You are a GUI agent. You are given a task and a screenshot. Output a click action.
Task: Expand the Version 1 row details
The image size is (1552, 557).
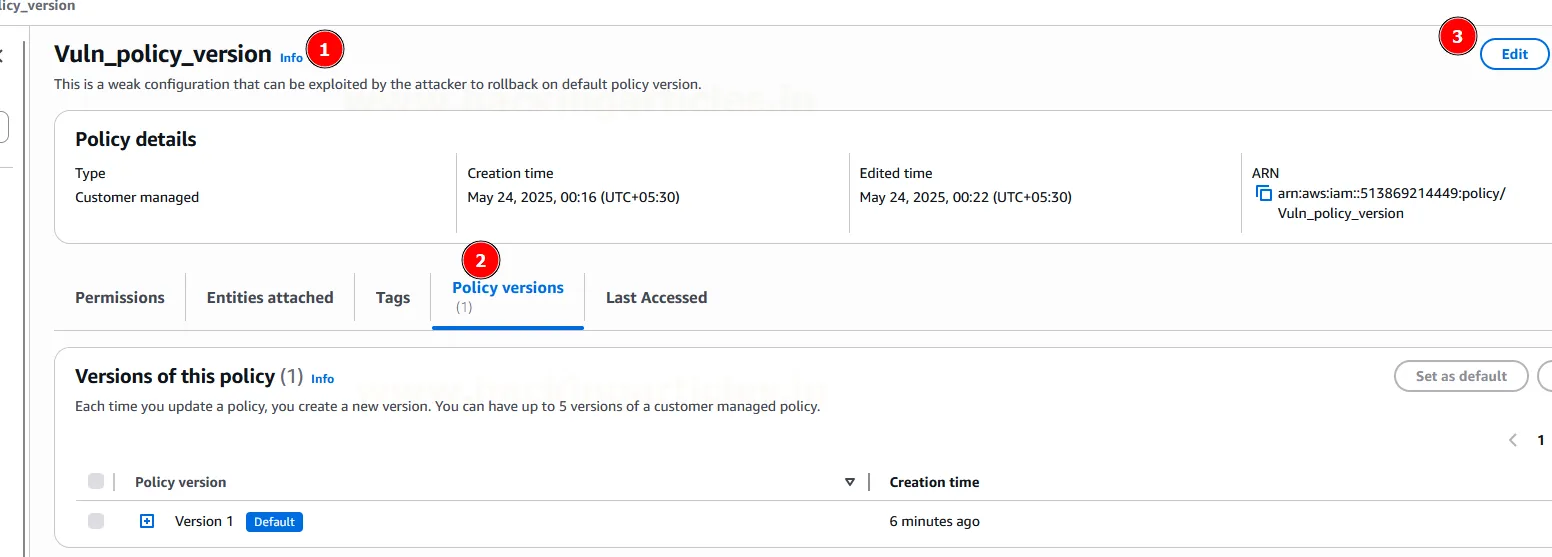point(147,521)
